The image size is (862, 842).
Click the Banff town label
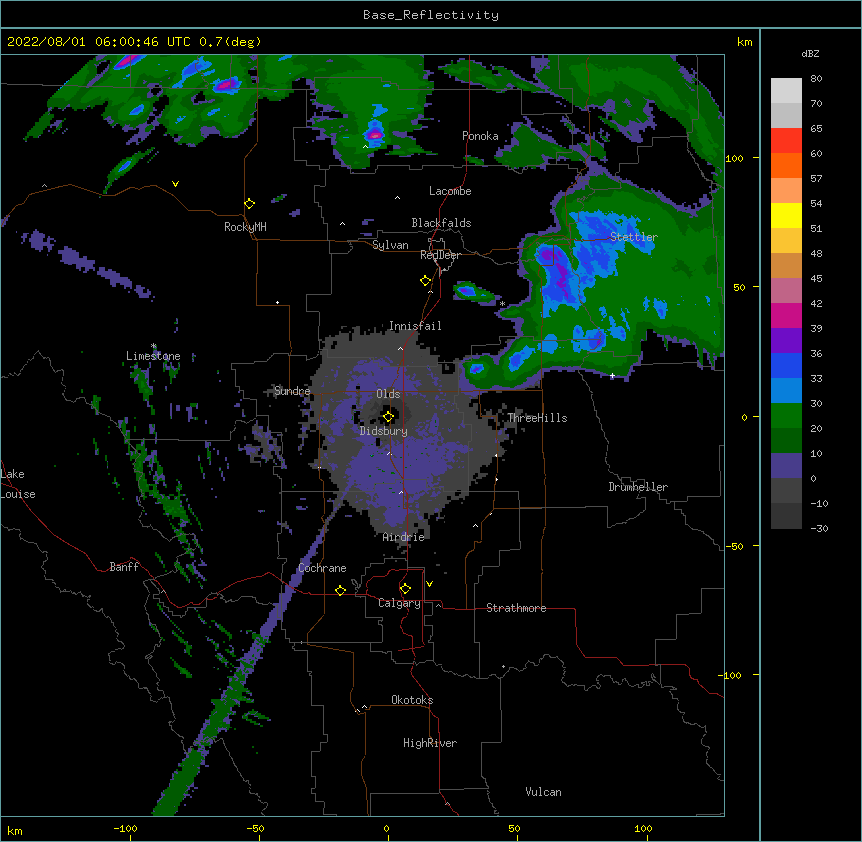click(x=124, y=567)
